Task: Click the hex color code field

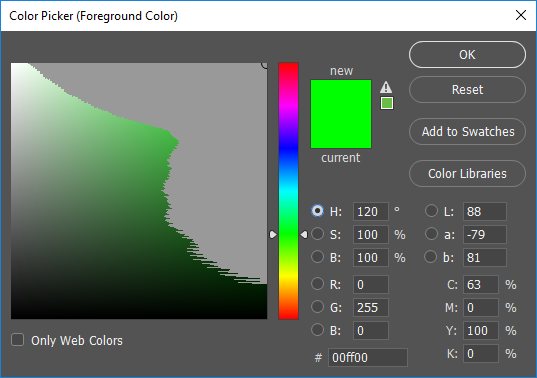Action: coord(368,357)
